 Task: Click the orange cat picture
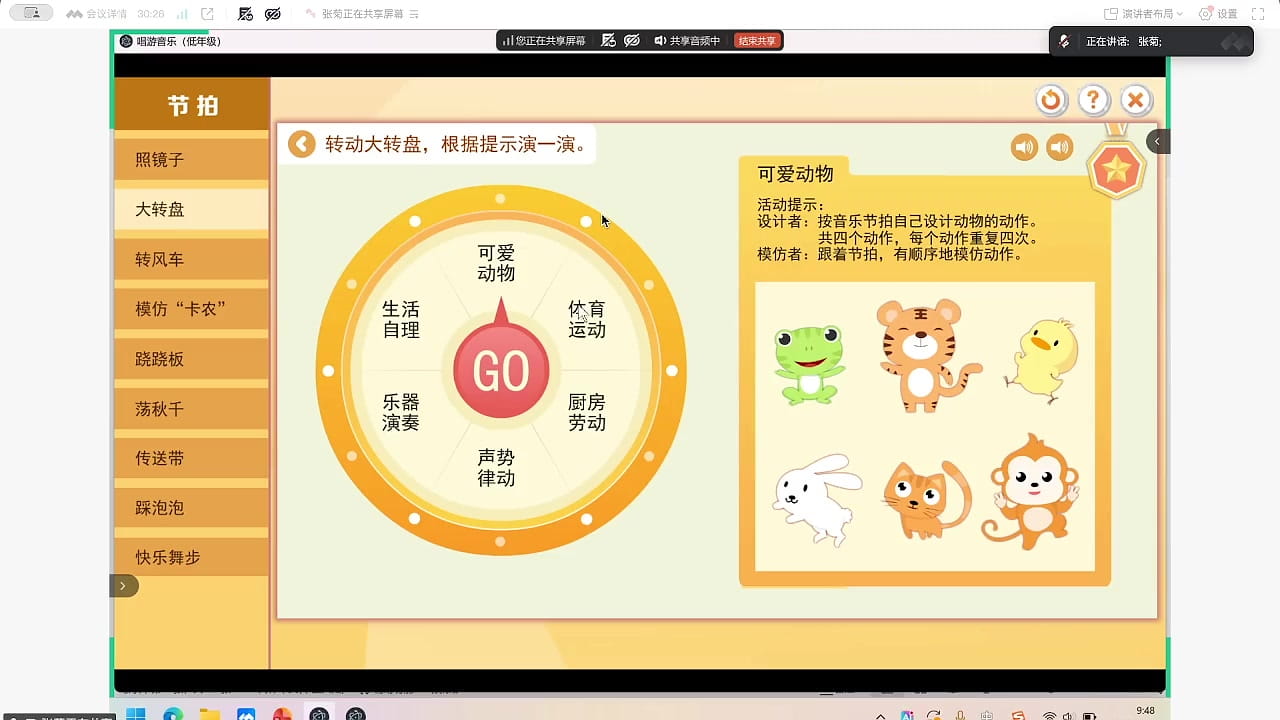pos(925,500)
